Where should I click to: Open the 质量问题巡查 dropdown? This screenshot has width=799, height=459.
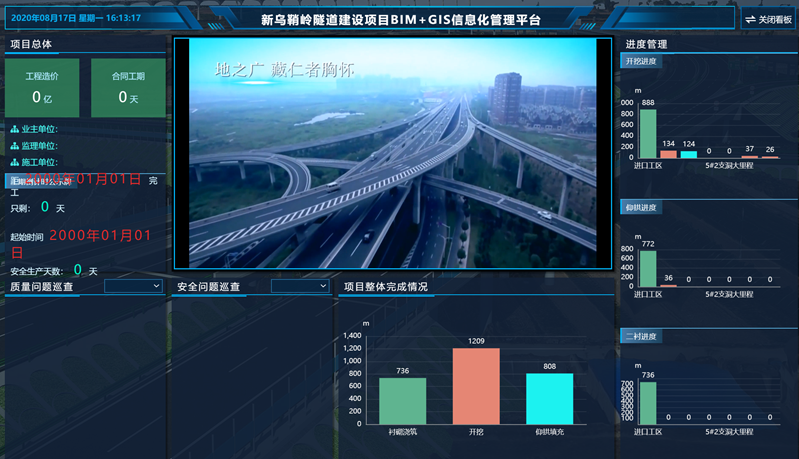click(x=133, y=286)
